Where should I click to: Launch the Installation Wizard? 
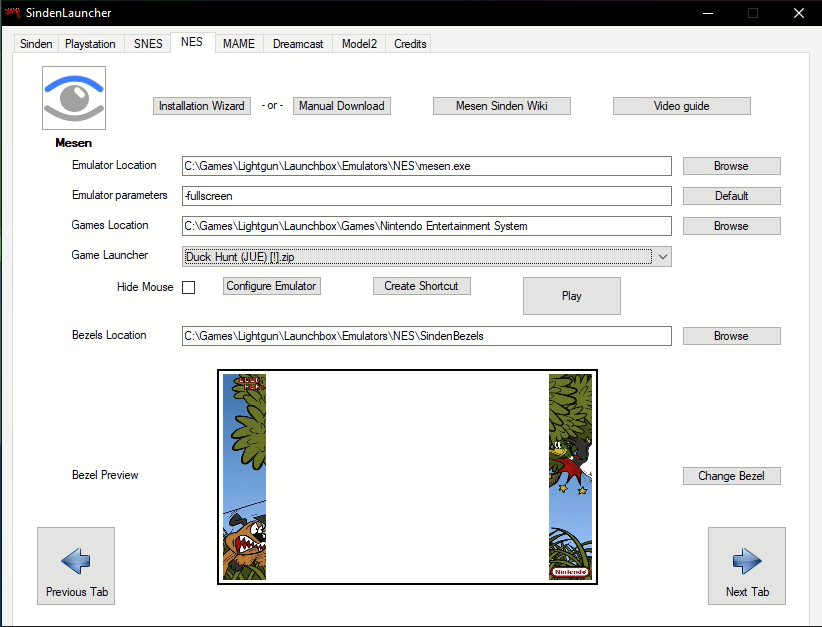click(202, 106)
